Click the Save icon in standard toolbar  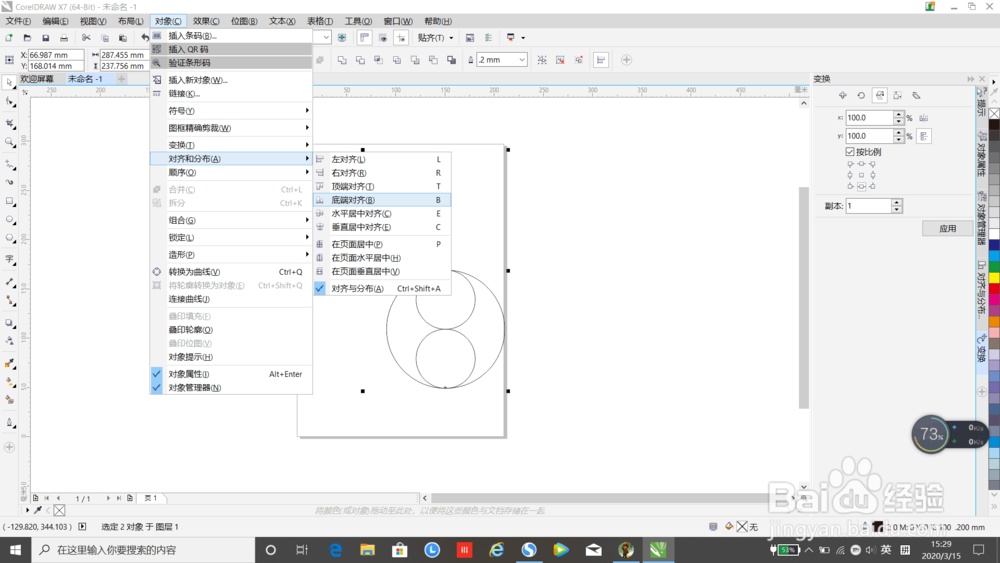click(x=45, y=38)
